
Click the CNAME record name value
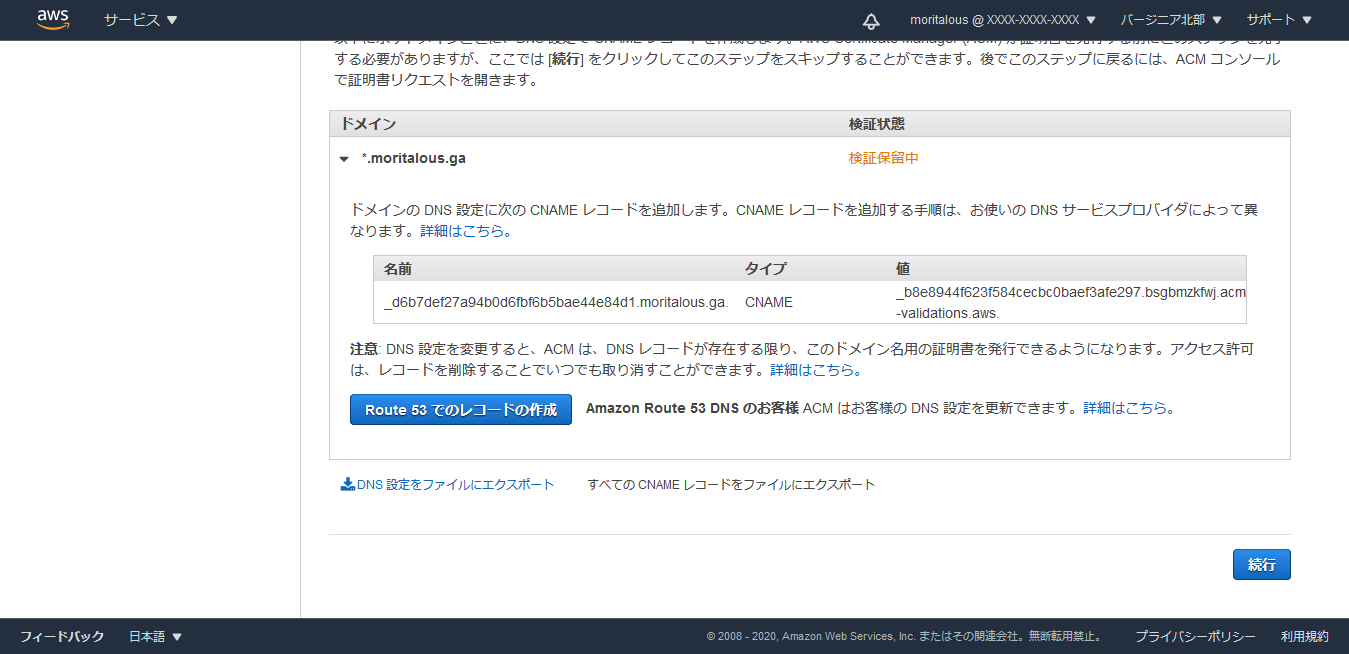pos(555,302)
